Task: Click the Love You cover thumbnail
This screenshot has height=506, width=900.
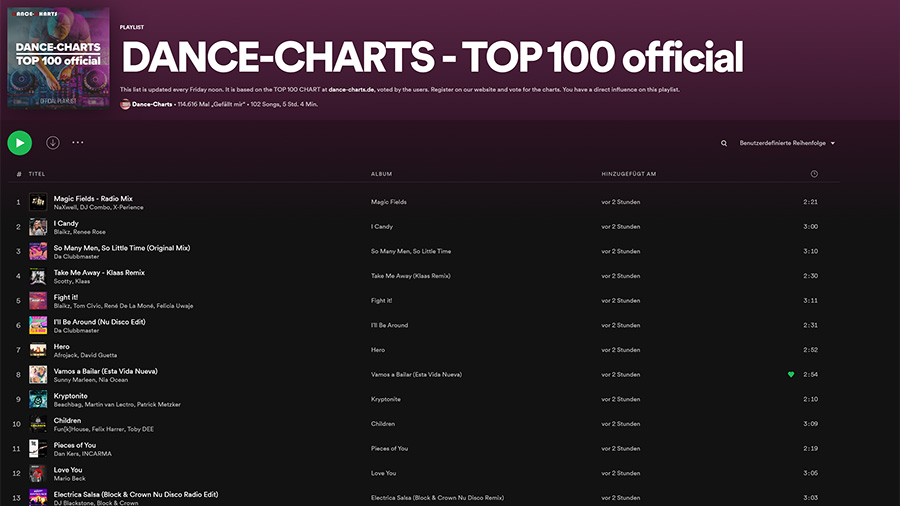Action: (38, 473)
